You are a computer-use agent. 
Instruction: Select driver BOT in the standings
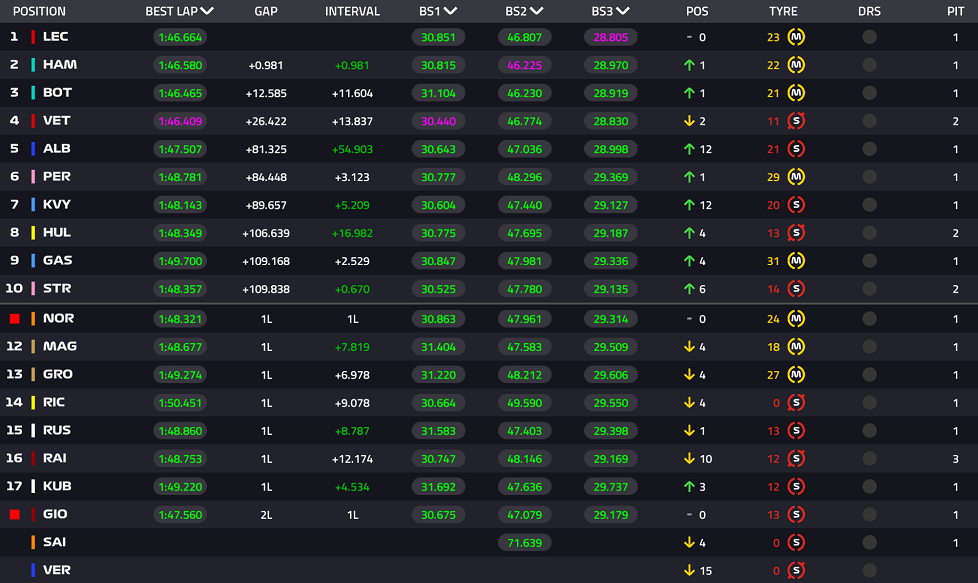57,93
